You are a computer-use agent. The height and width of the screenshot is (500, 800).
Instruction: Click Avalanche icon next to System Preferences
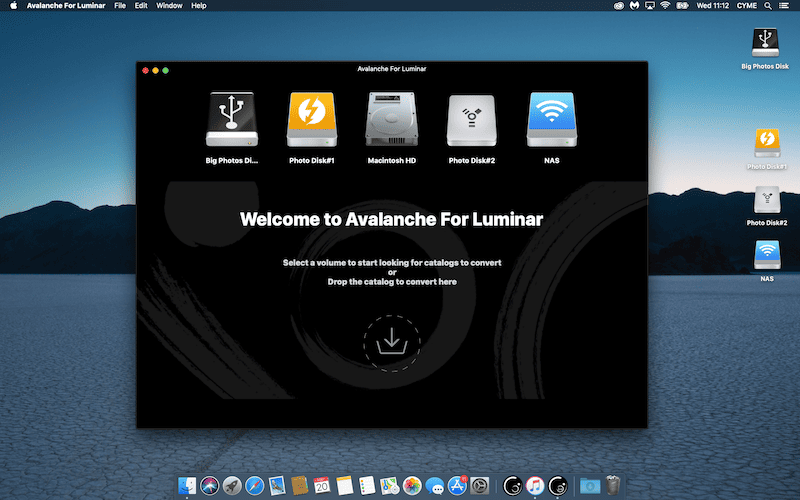point(512,485)
